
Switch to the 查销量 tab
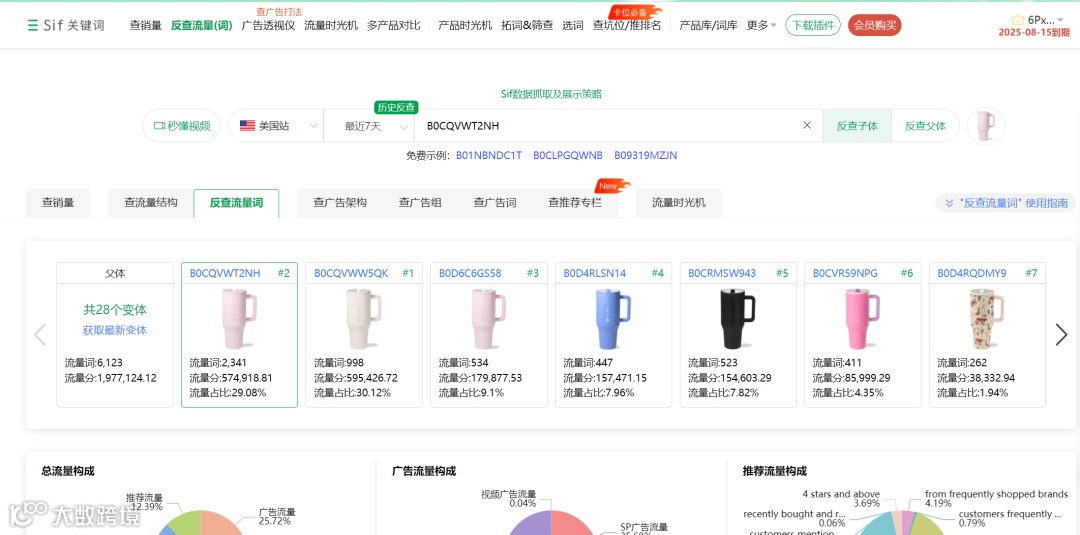(x=58, y=203)
